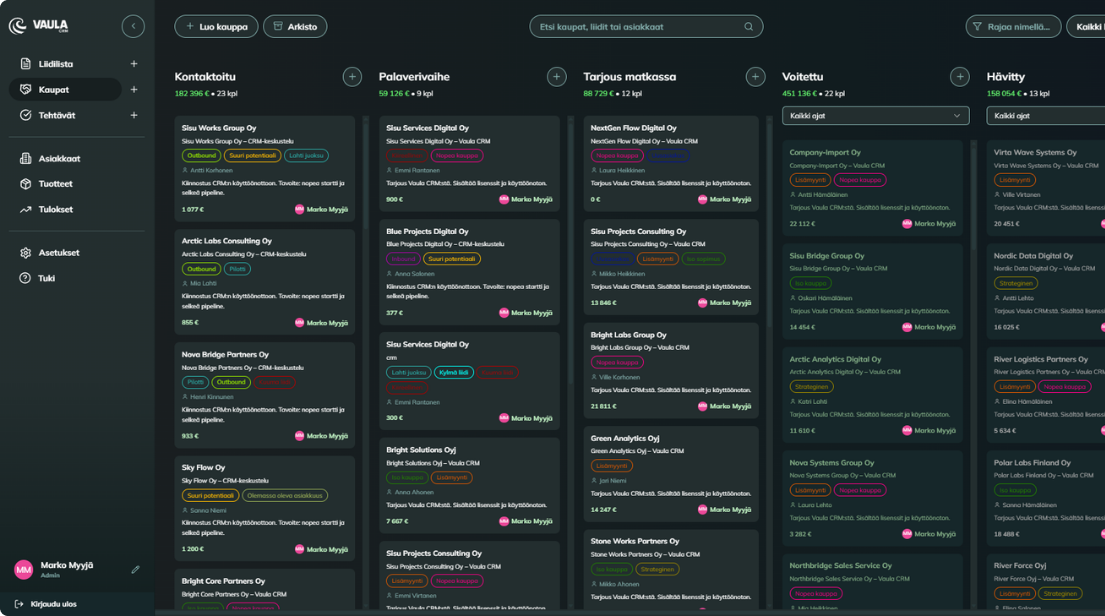Open the Northbridge Sales Service Oy card
Viewport: 1105px width, 616px height.
coord(872,582)
